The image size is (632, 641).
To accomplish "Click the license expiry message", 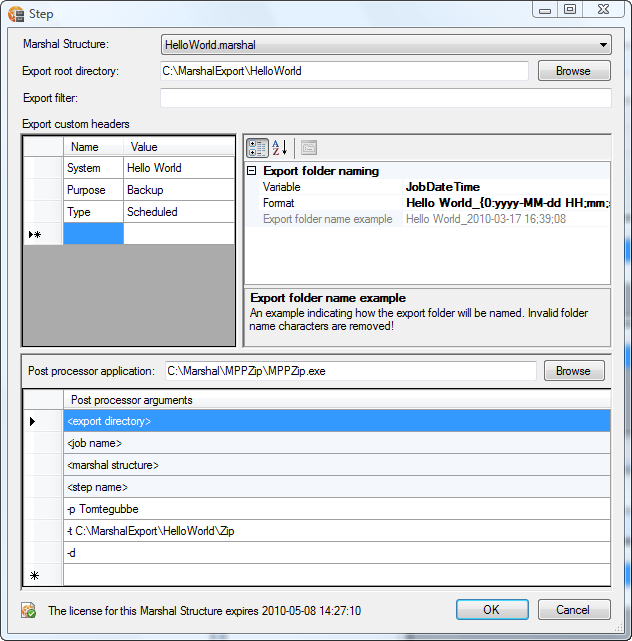I will 204,611.
